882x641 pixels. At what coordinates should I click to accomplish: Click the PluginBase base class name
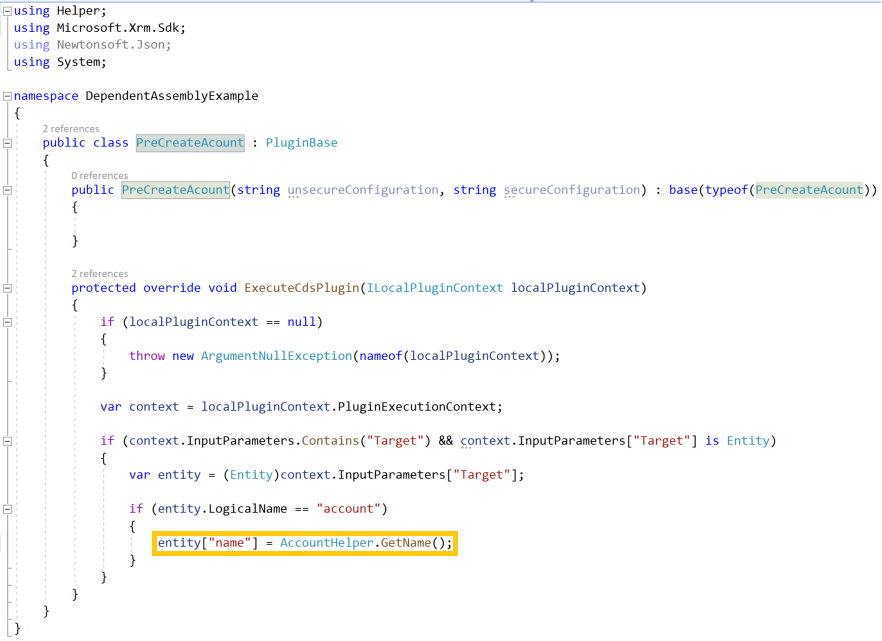coord(301,143)
